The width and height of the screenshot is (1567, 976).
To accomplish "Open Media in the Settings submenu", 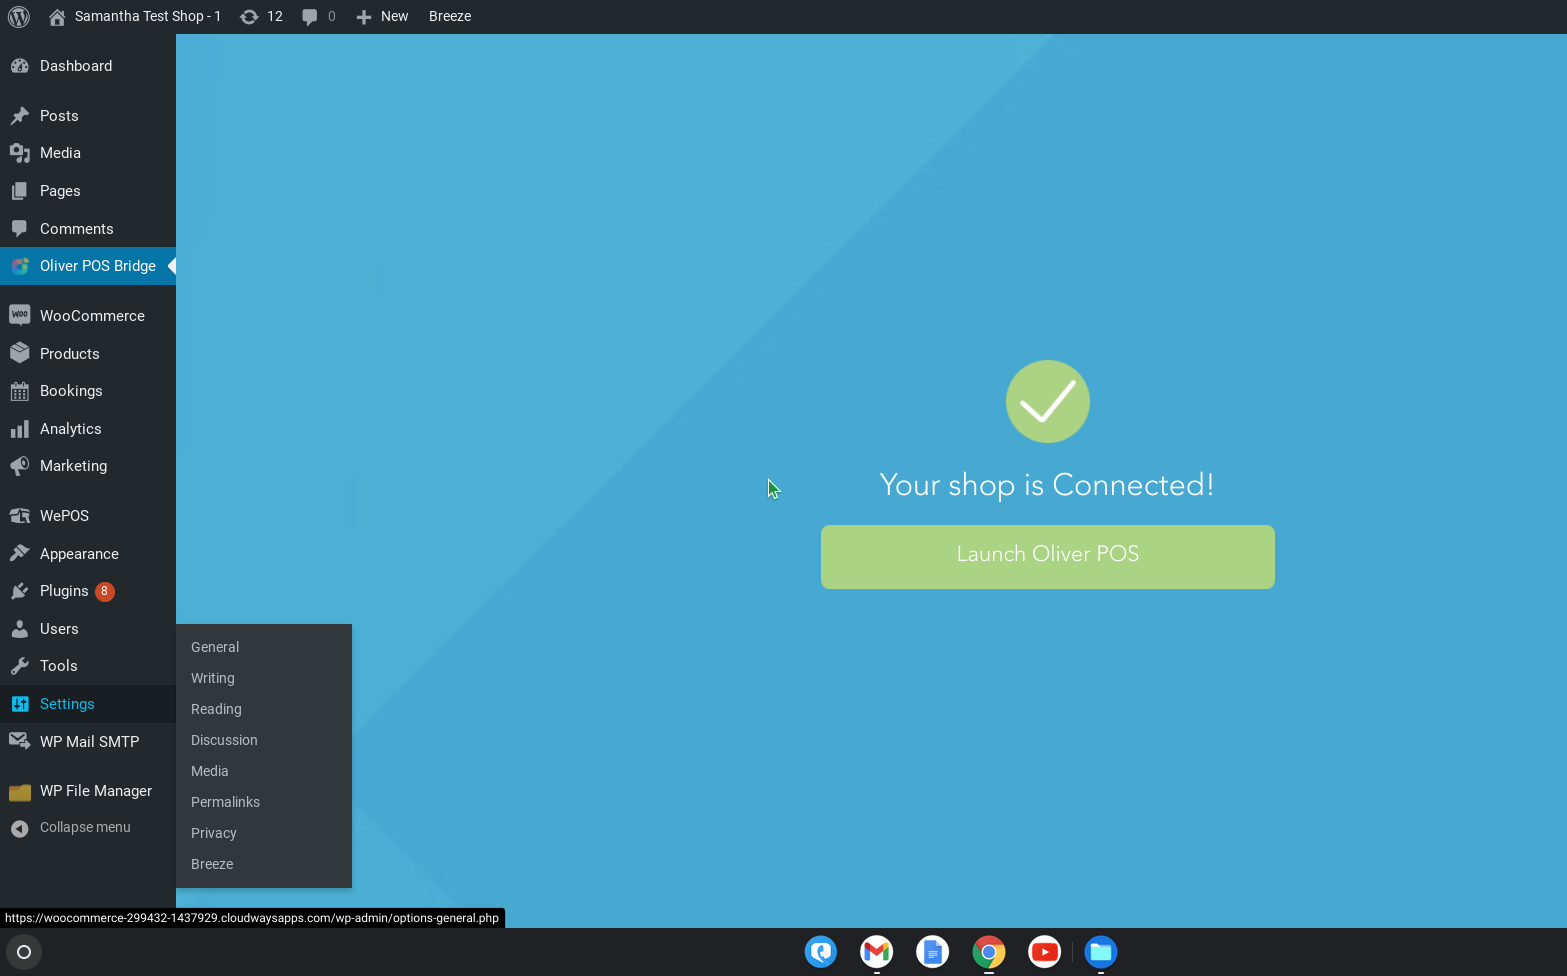I will 210,771.
